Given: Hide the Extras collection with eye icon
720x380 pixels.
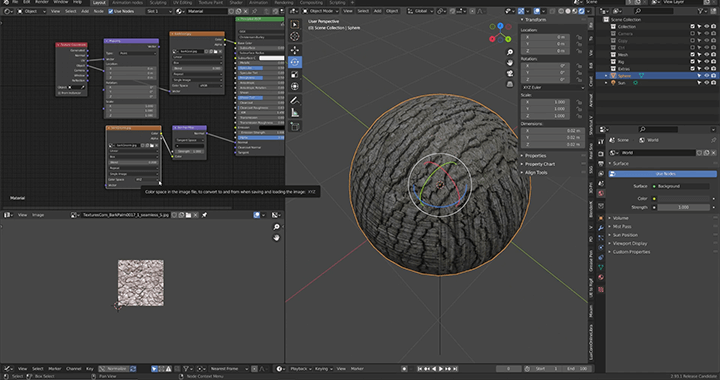Looking at the screenshot, I should 707,68.
